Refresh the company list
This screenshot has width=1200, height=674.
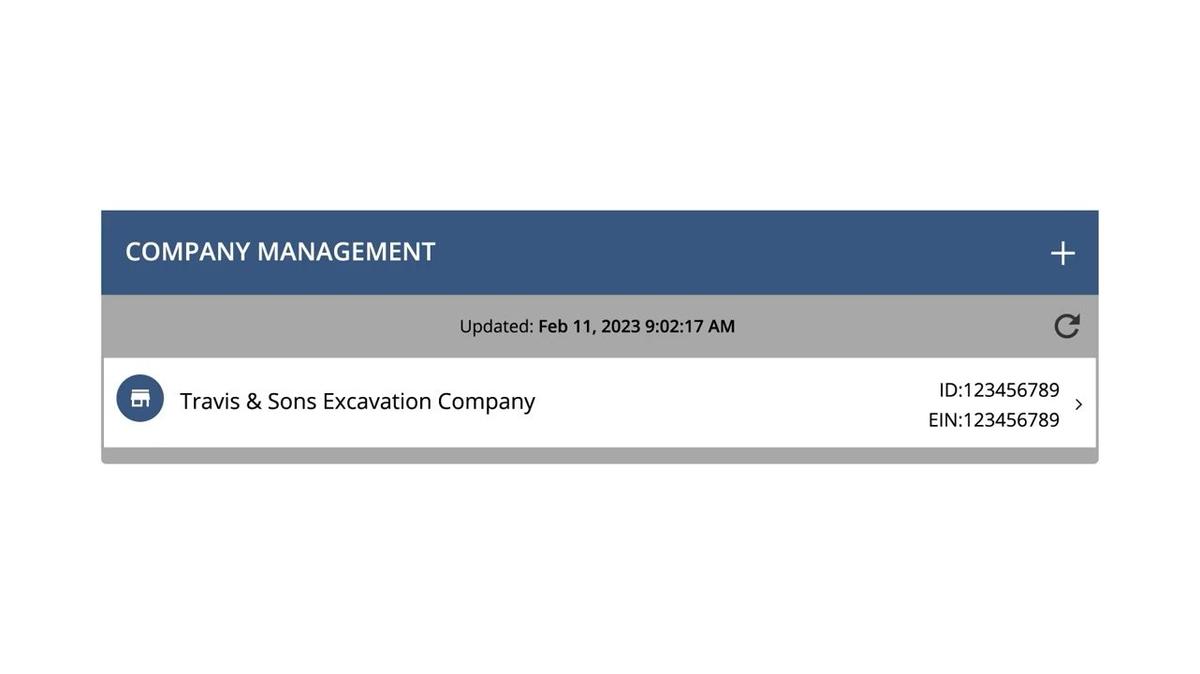[1066, 326]
